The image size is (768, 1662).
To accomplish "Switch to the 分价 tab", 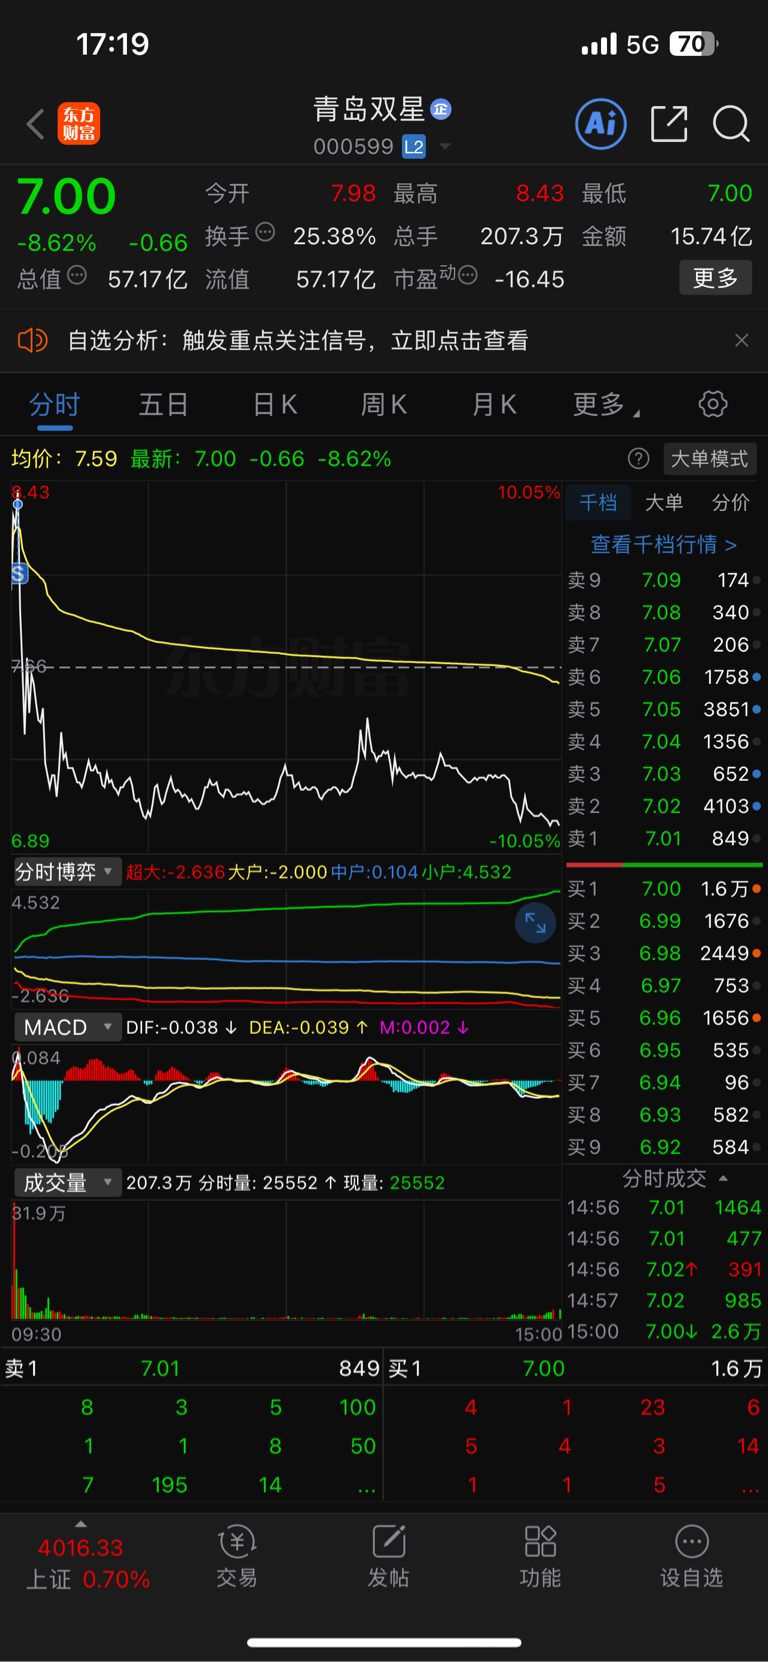I will click(x=730, y=502).
